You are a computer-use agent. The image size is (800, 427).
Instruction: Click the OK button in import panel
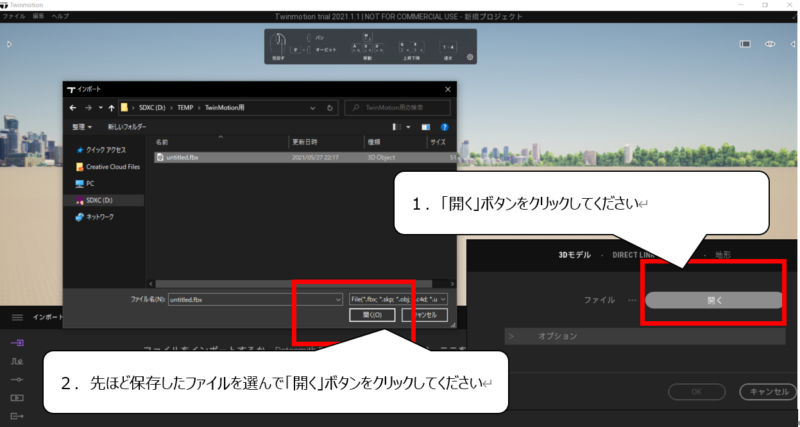pyautogui.click(x=697, y=392)
